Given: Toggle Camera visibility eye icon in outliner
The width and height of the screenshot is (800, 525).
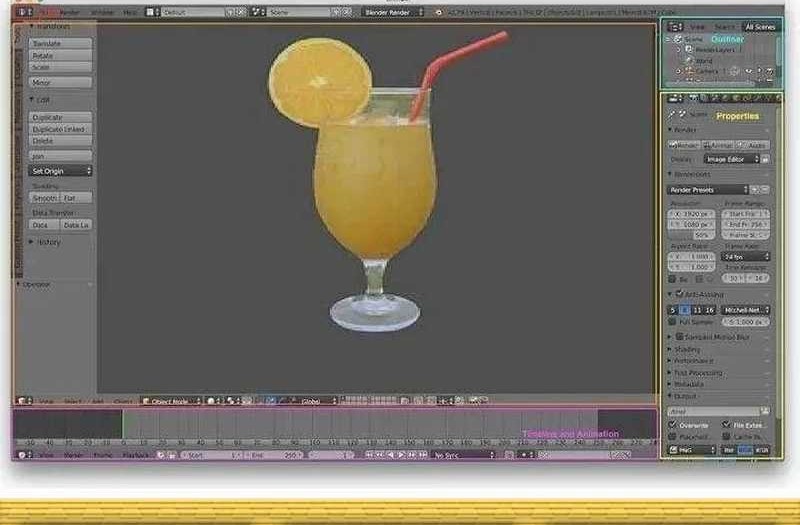Looking at the screenshot, I should [749, 72].
